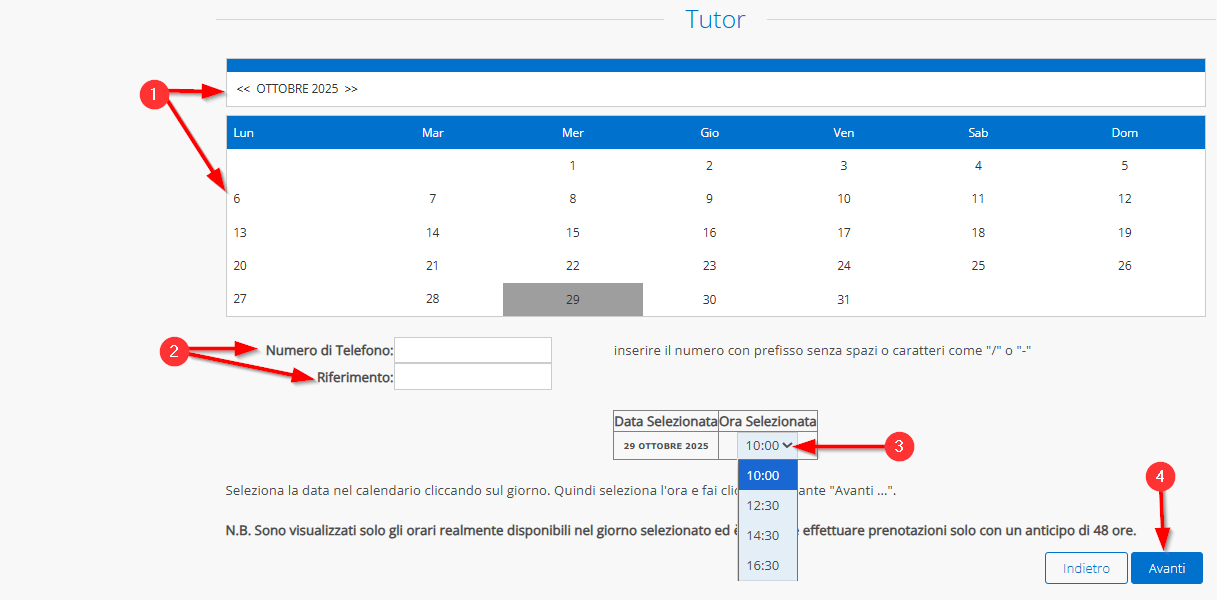
Task: Select day 31 in the calendar
Action: click(x=844, y=299)
